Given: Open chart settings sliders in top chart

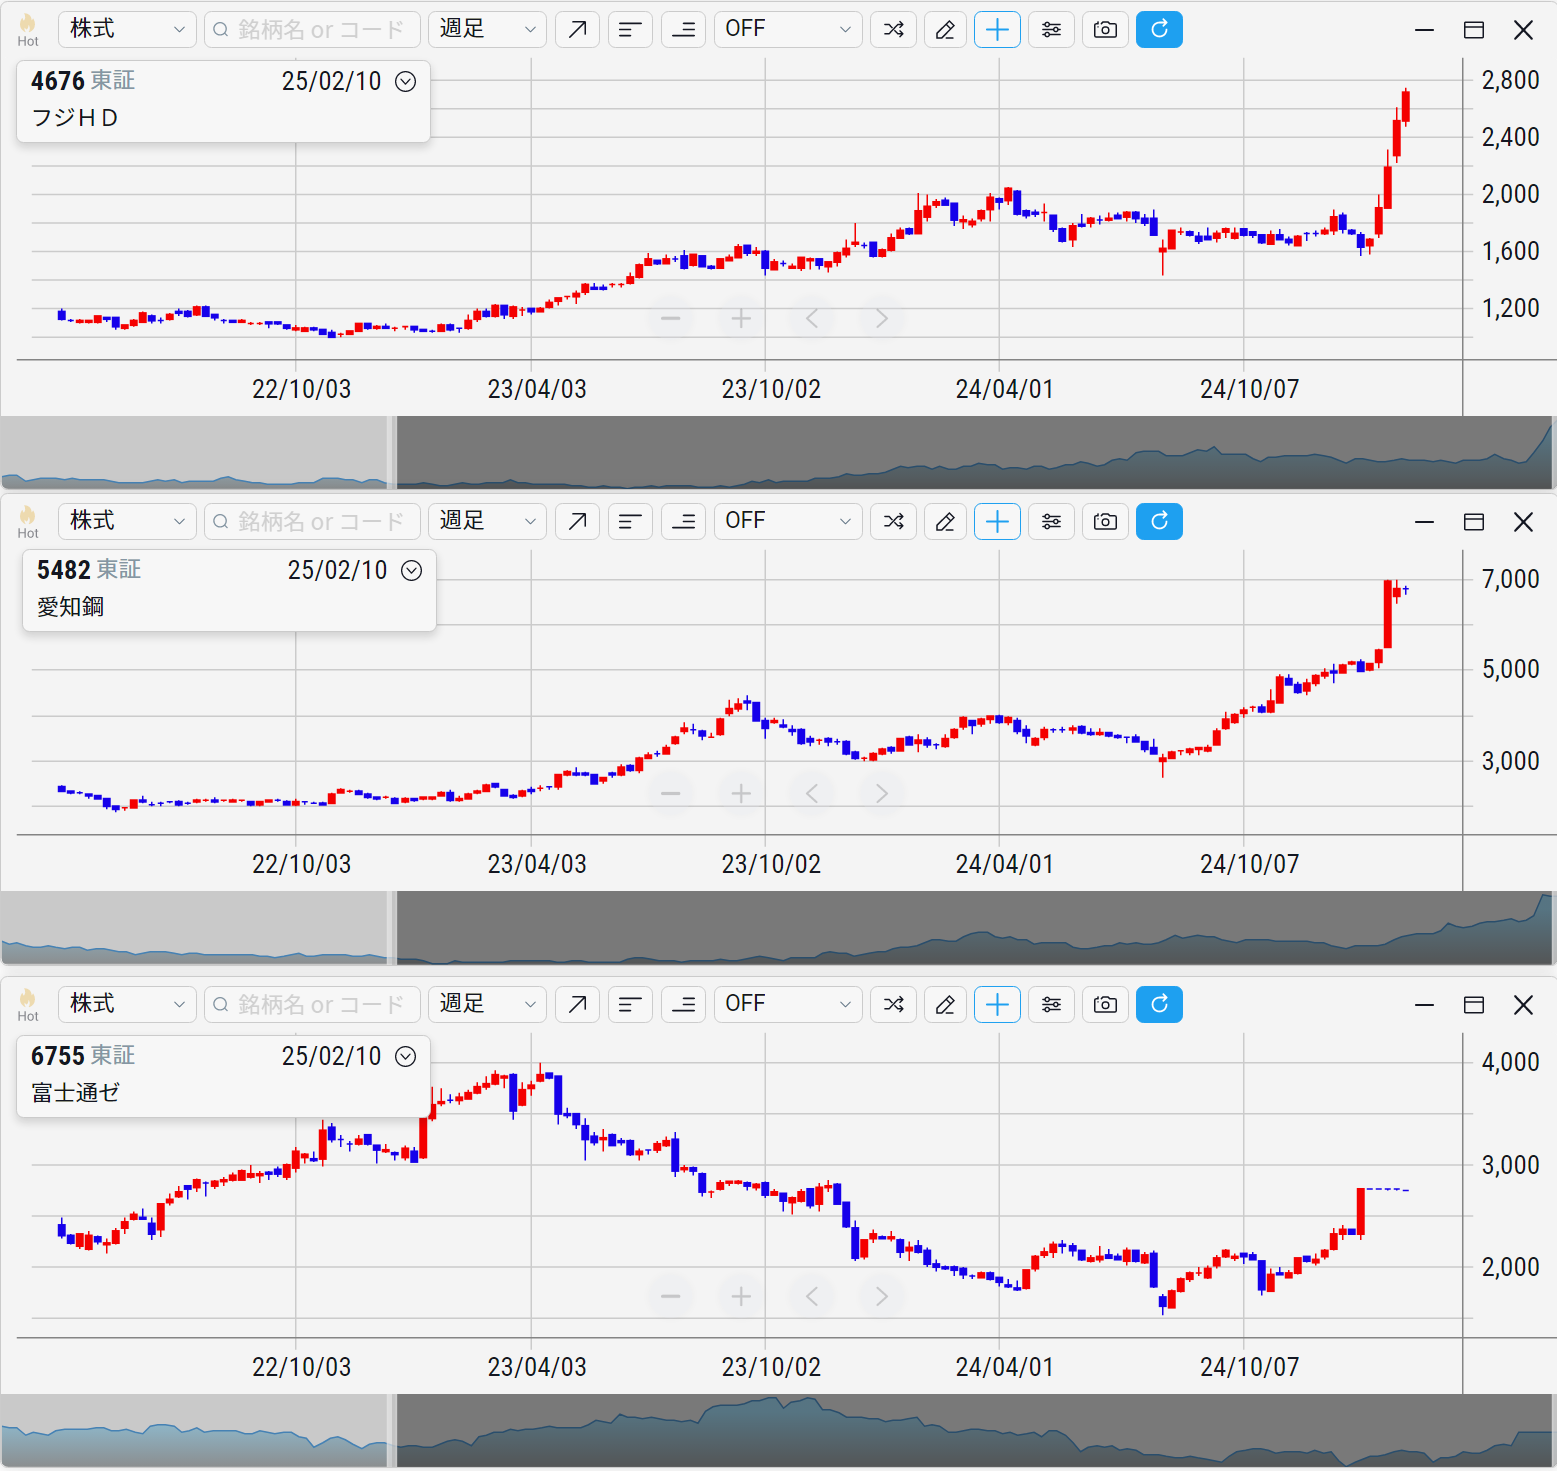Looking at the screenshot, I should (1051, 29).
